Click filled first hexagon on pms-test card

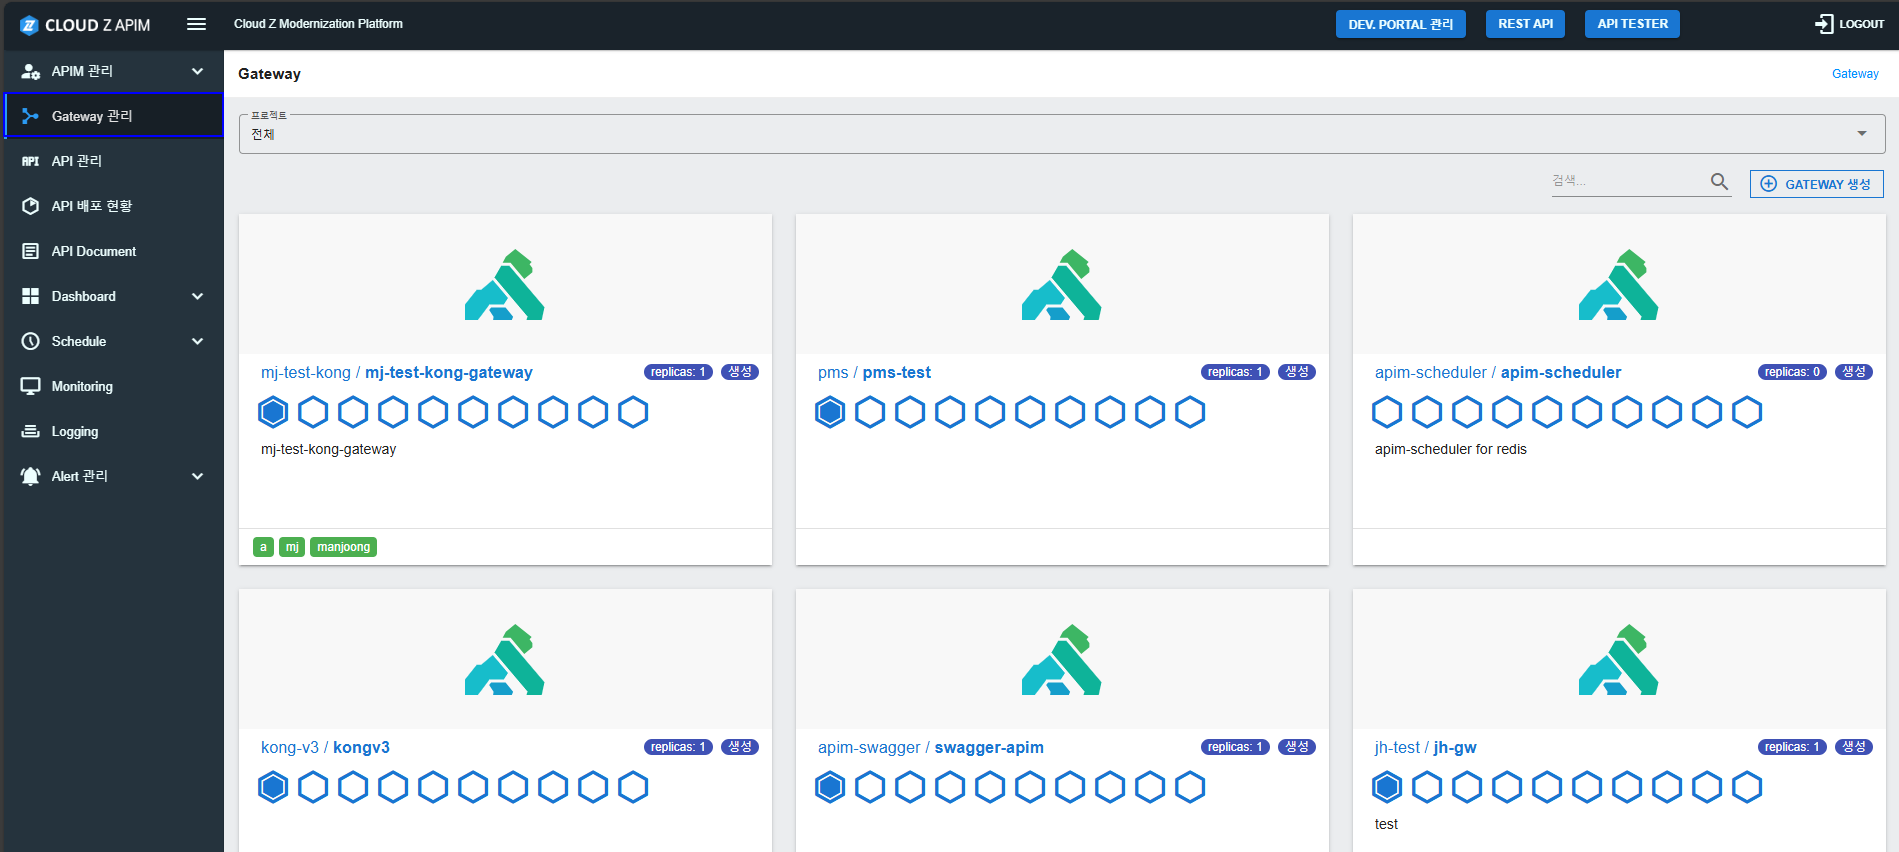click(x=830, y=412)
